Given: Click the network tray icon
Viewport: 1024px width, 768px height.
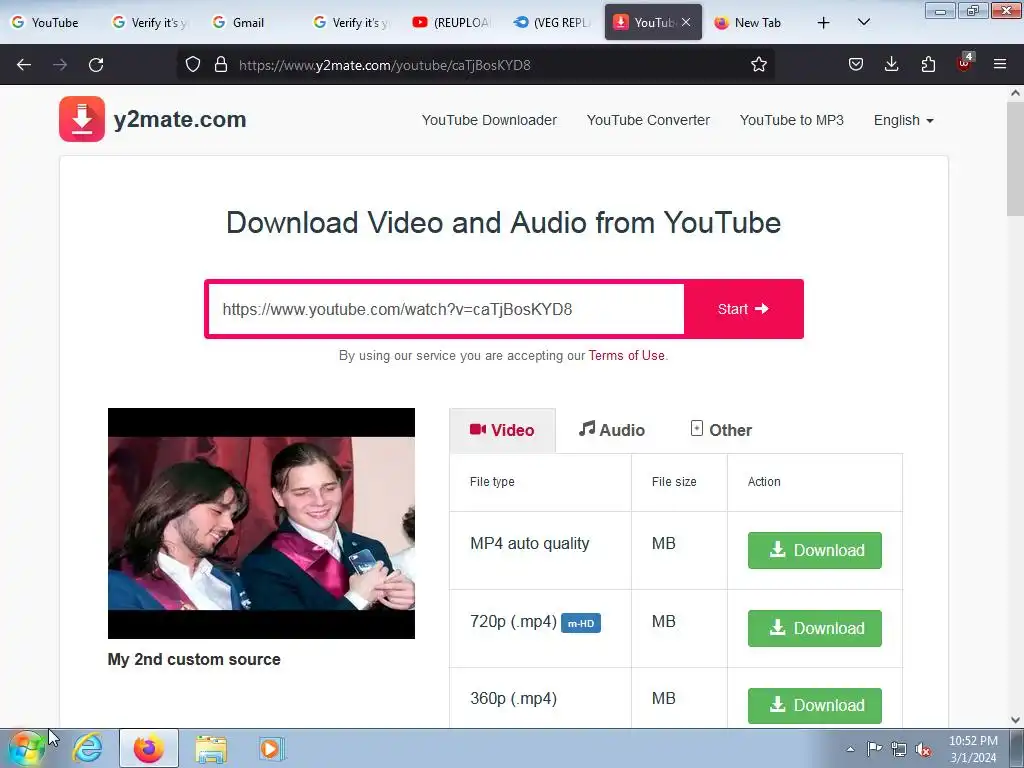Looking at the screenshot, I should point(899,749).
